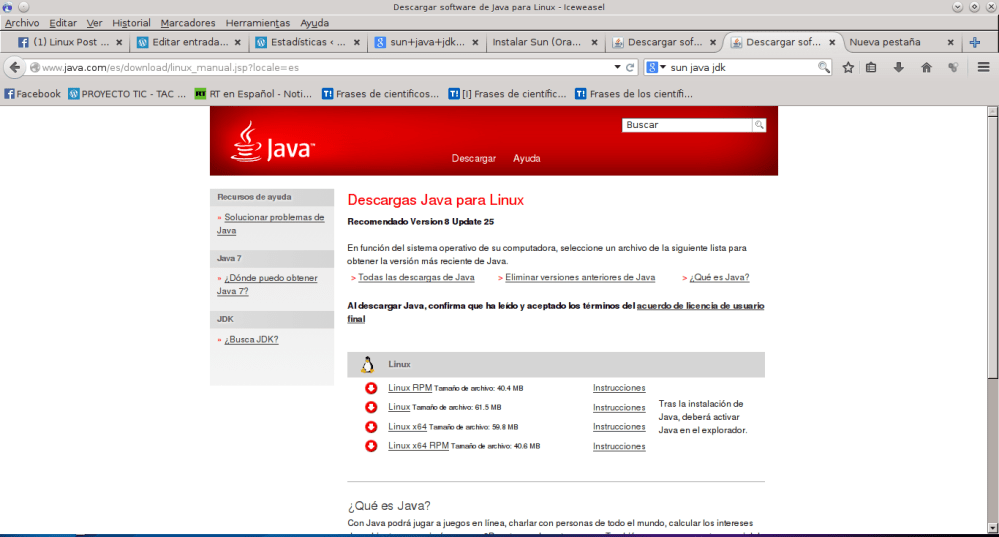Viewport: 999px width, 537px height.
Task: Click the vertical scrollbar thumb
Action: tap(993, 247)
